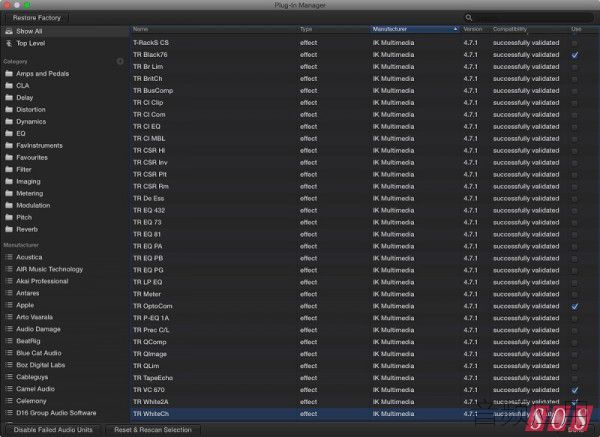
Task: Enable the Use checkbox for T-RackS CS
Action: (574, 43)
